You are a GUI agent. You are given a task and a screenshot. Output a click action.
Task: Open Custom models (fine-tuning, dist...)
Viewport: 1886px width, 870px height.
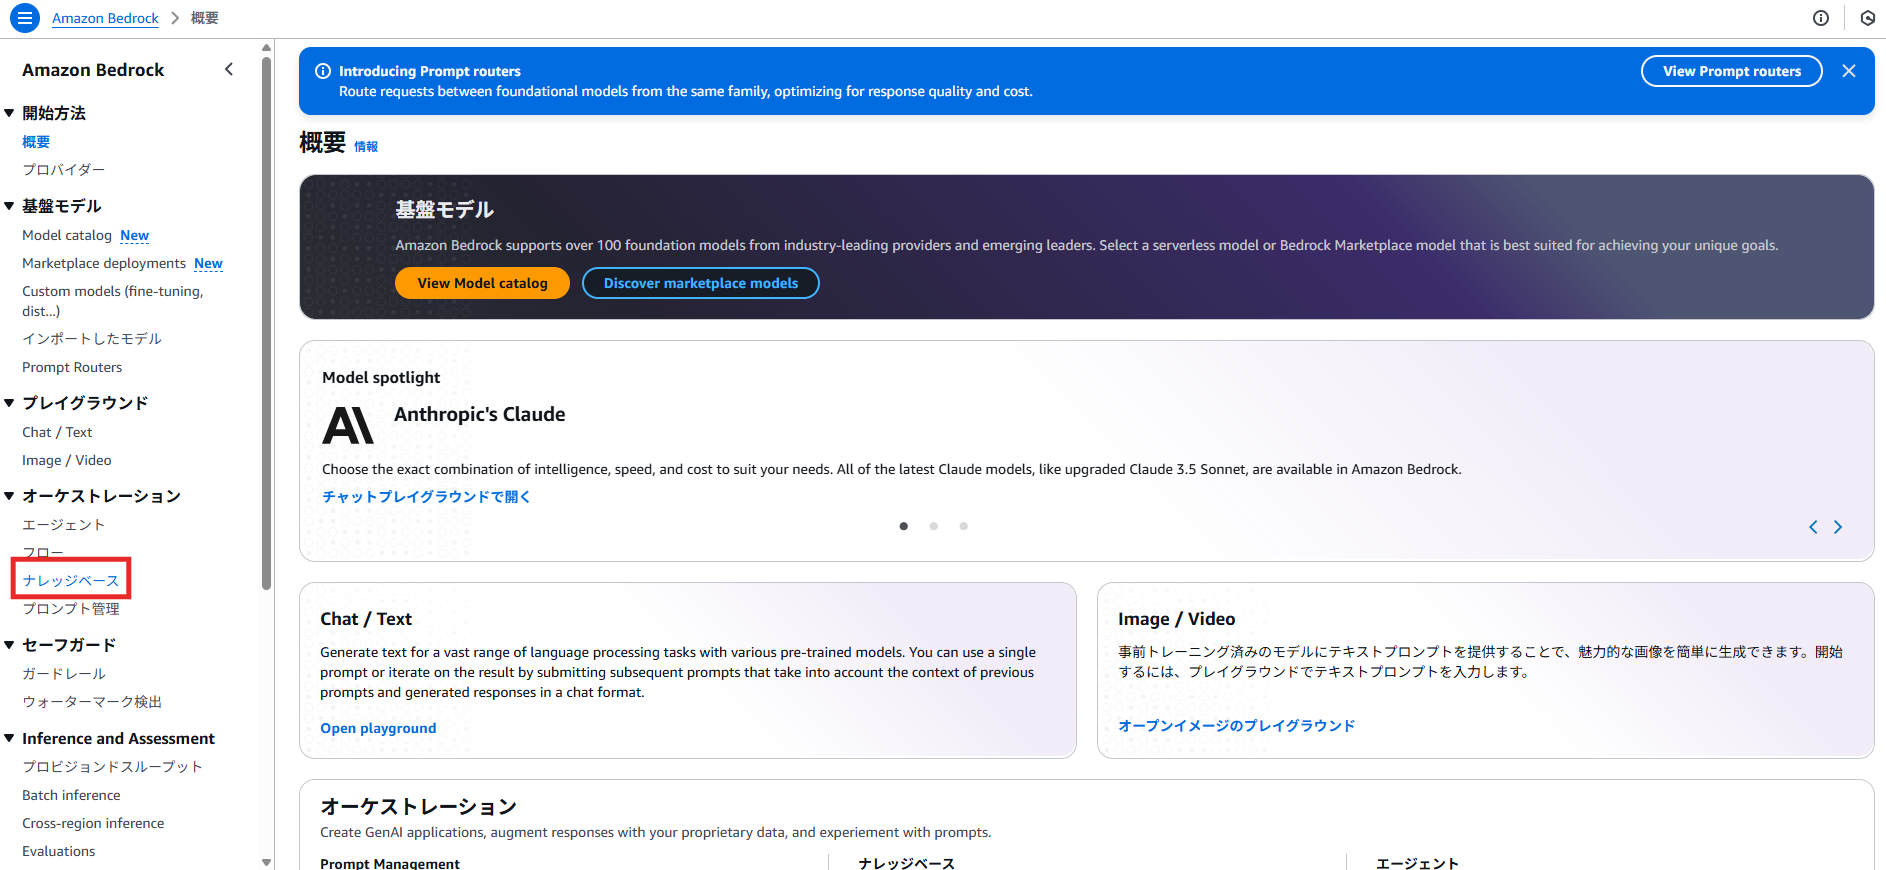coord(113,301)
